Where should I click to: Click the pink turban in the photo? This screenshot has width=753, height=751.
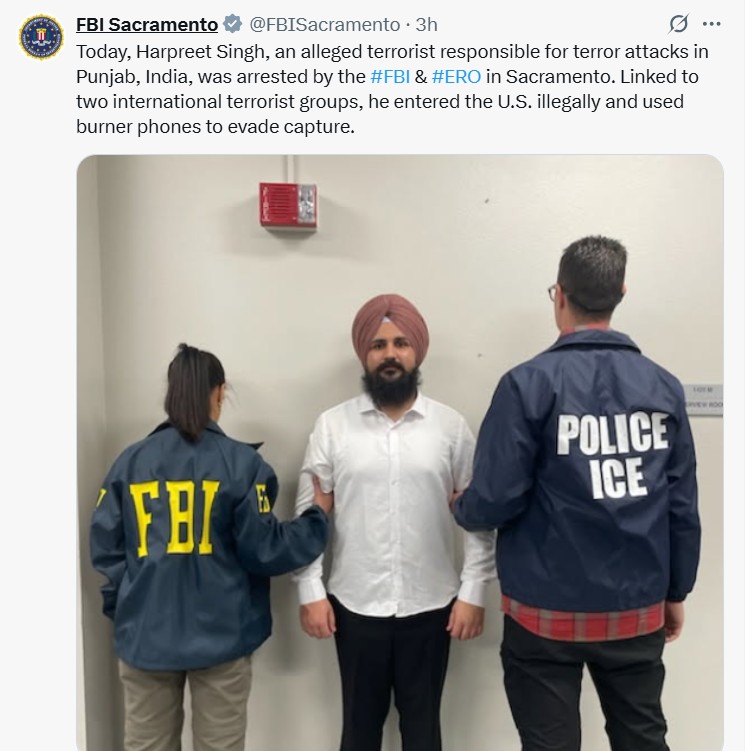tap(390, 324)
